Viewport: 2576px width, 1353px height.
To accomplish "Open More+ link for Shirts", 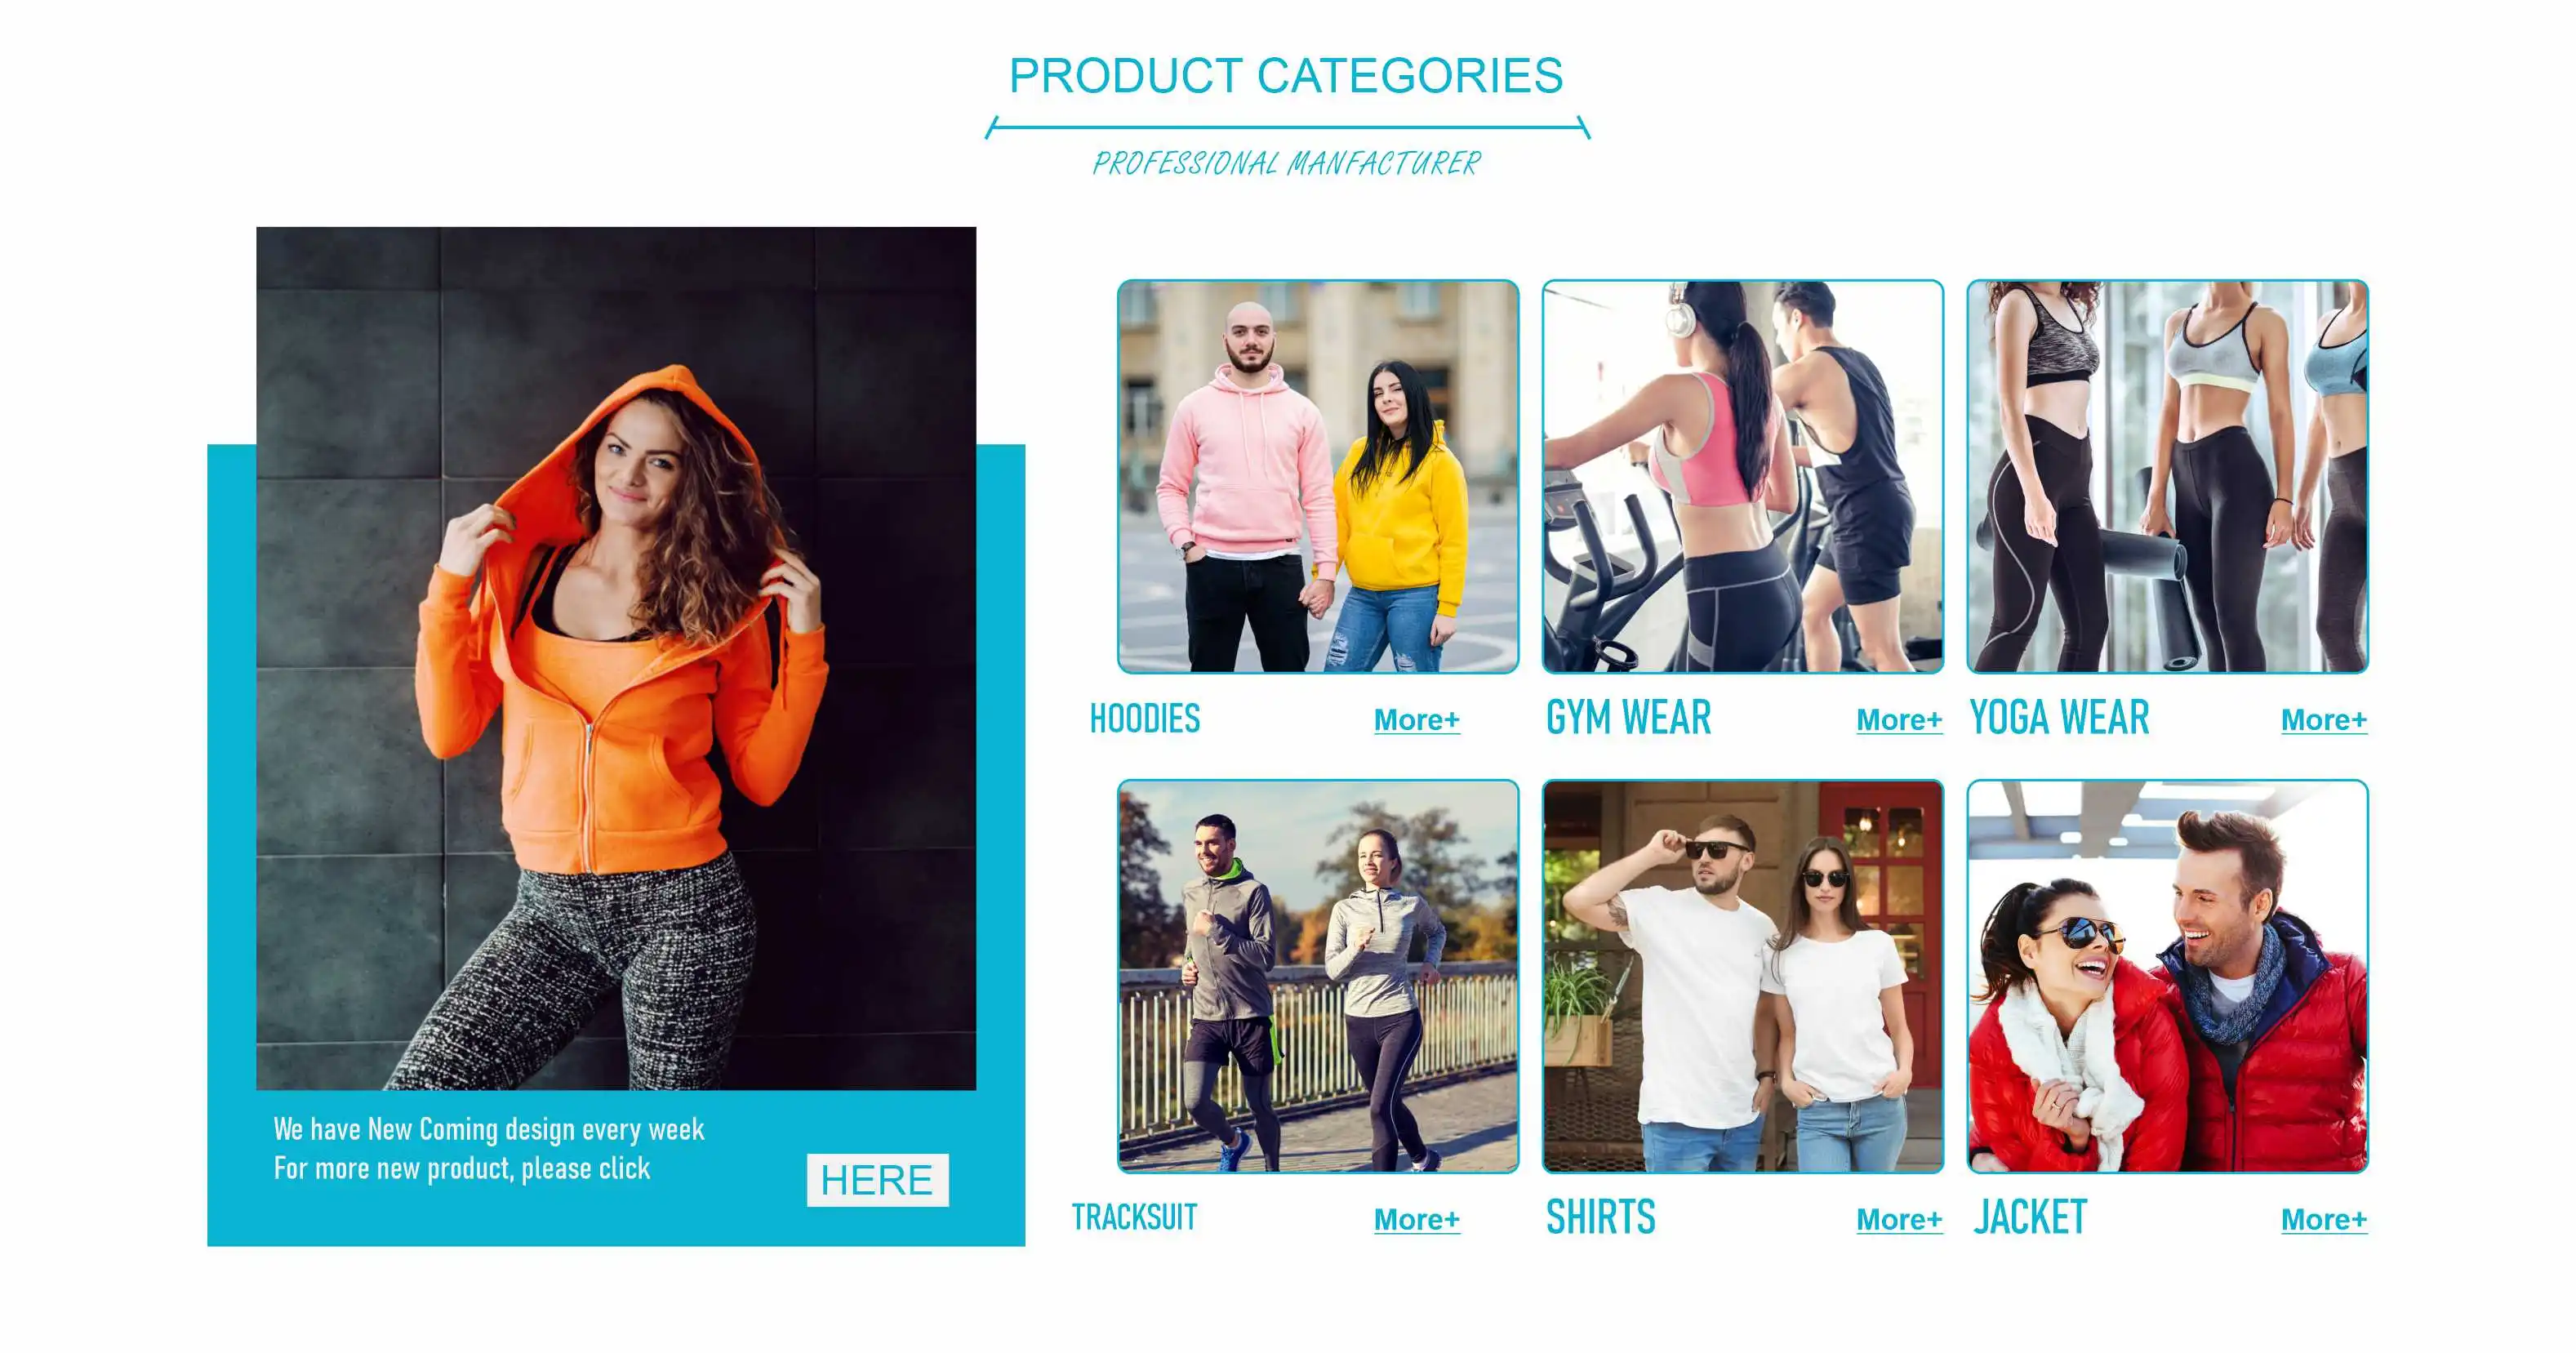I will tap(1899, 1220).
